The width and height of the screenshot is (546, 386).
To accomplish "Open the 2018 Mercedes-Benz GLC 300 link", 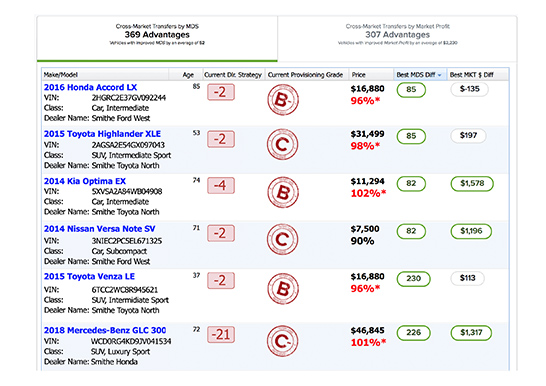I will pyautogui.click(x=105, y=330).
